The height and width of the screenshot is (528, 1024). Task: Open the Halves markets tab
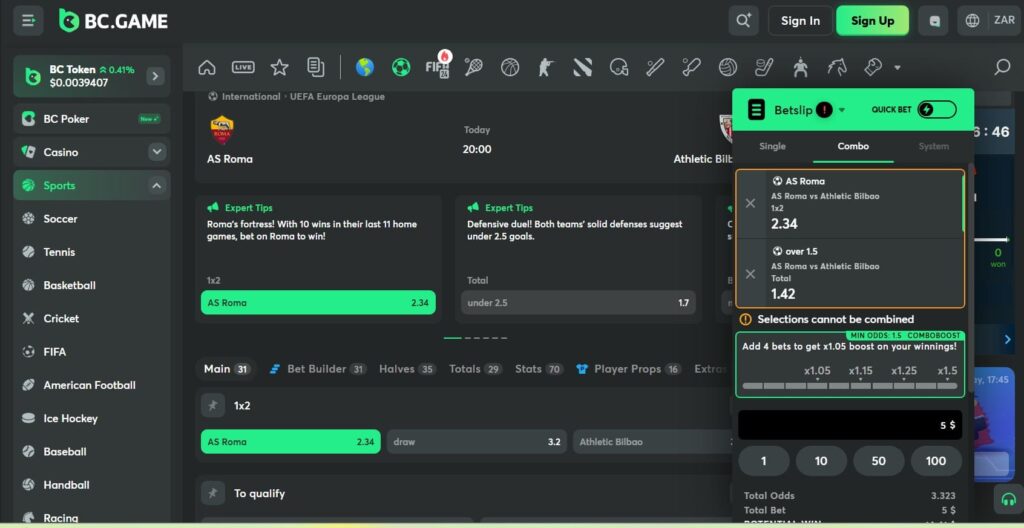tap(408, 369)
